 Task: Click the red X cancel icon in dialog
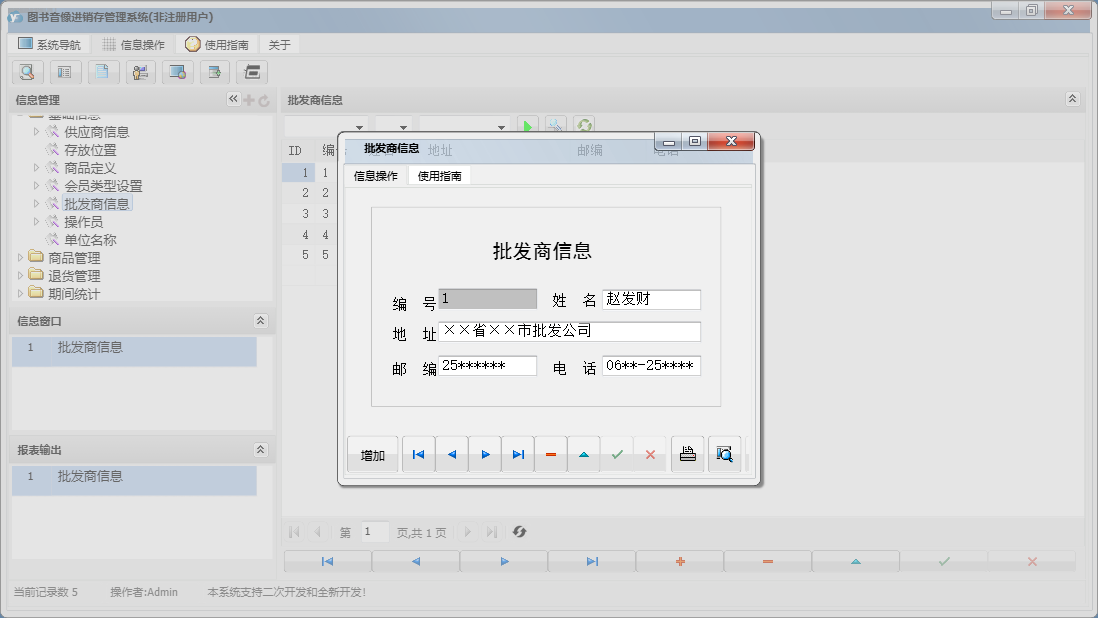[x=650, y=455]
